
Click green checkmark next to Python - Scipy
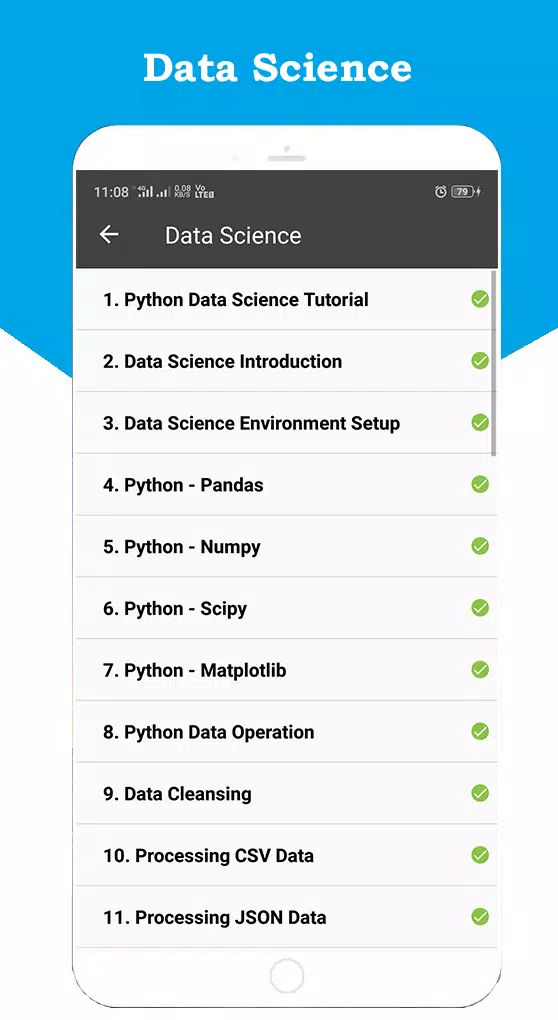pos(480,608)
